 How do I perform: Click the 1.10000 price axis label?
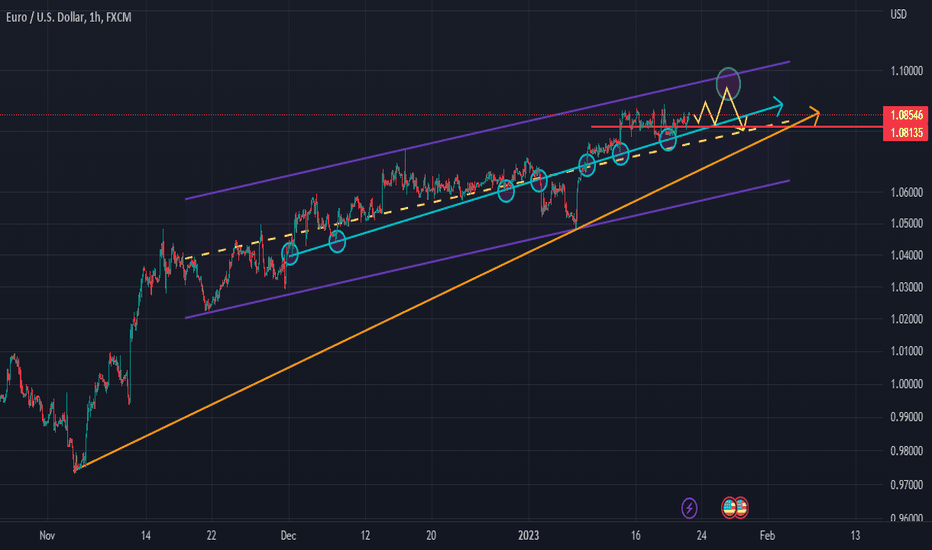906,71
